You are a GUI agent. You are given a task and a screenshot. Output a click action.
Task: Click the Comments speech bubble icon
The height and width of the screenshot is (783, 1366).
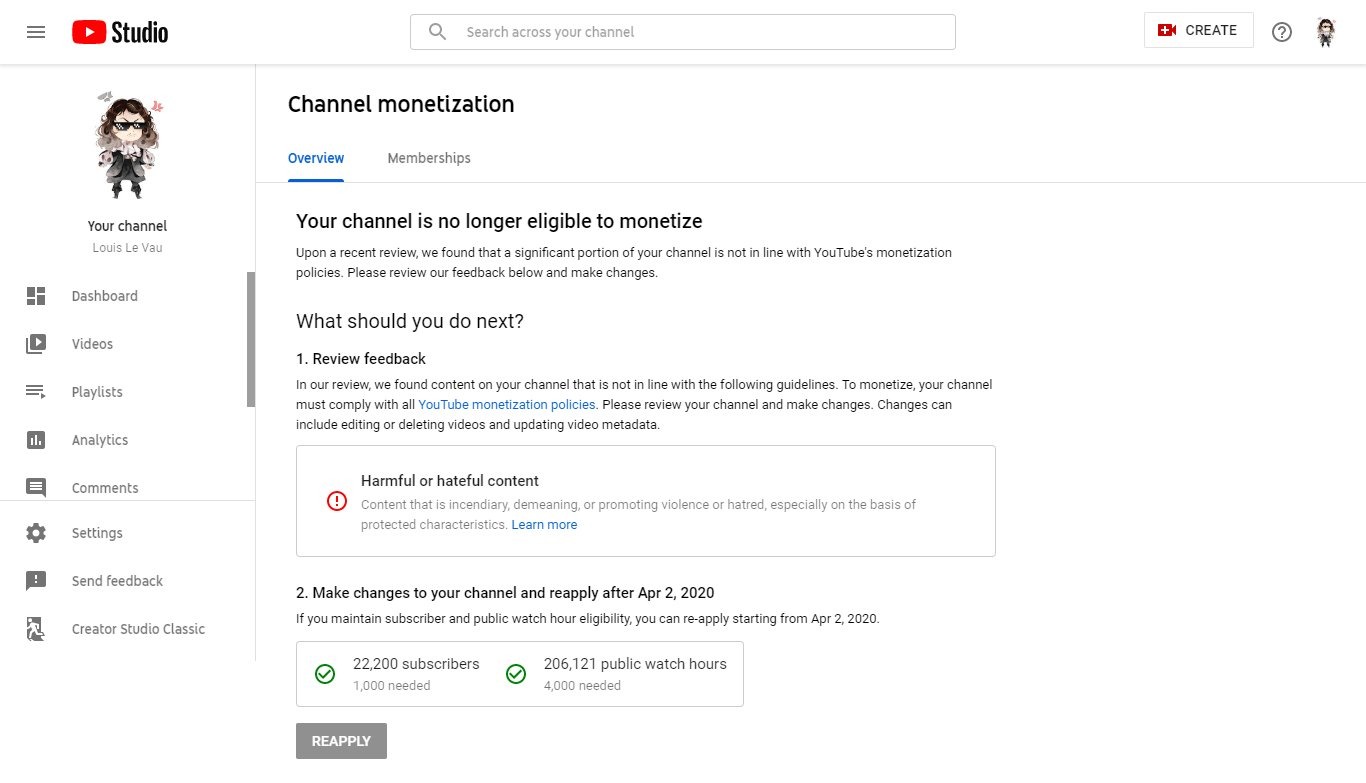[36, 488]
